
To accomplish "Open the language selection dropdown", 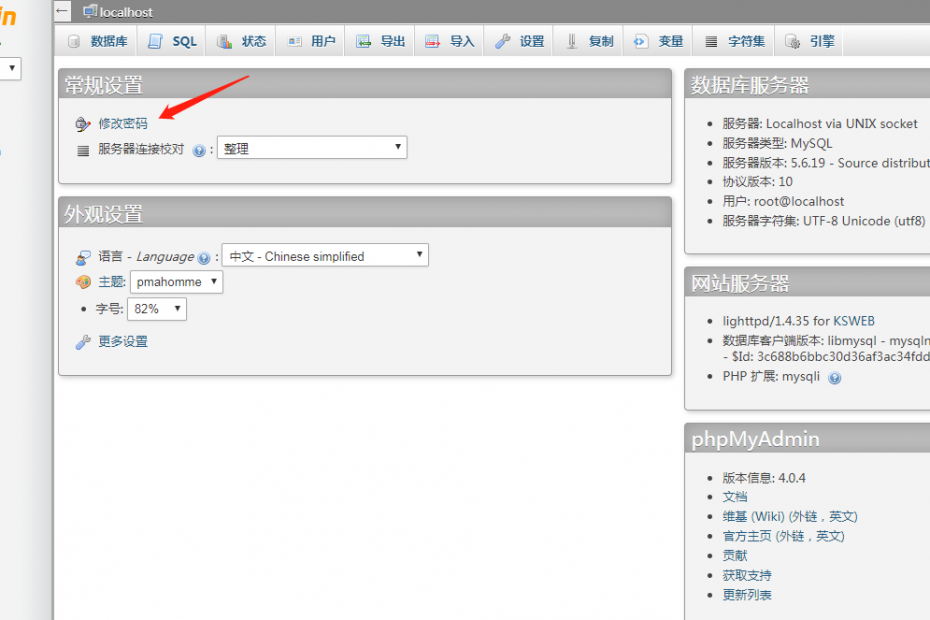I will pyautogui.click(x=325, y=256).
